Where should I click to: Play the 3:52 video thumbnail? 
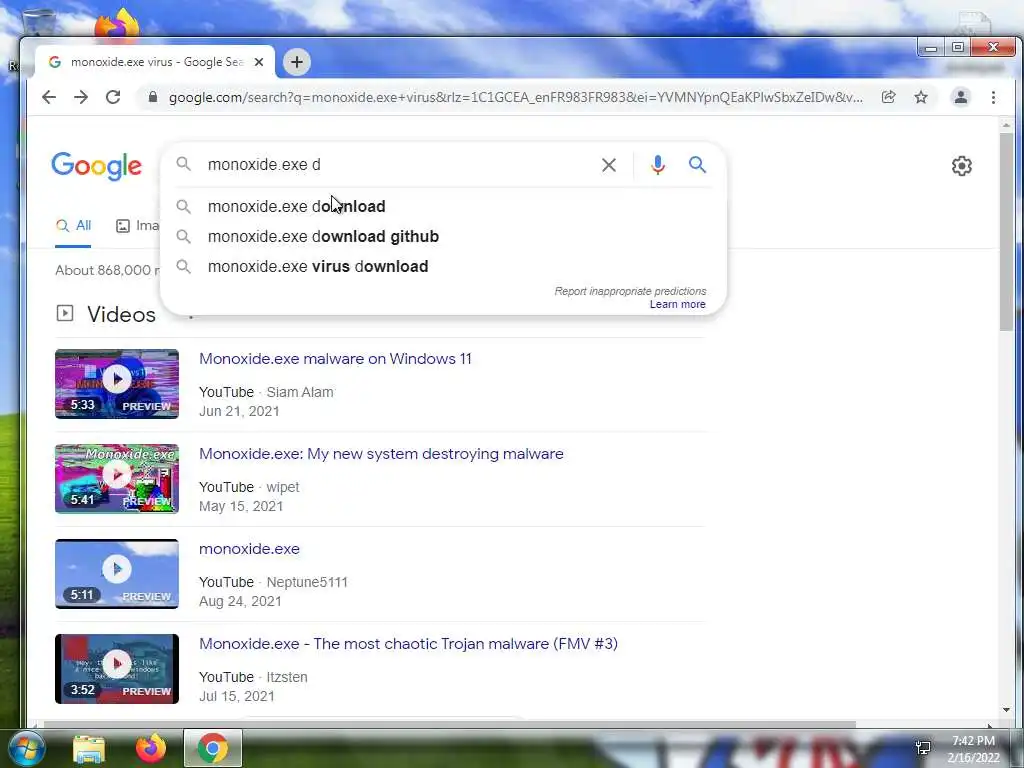117,669
